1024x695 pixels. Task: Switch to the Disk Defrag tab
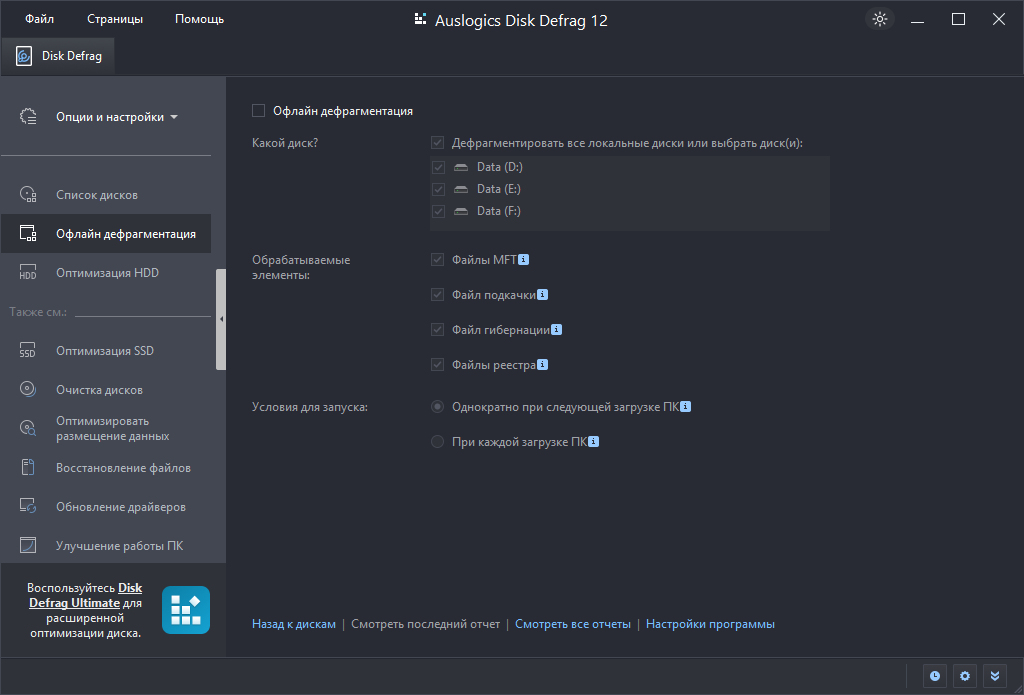coord(59,56)
